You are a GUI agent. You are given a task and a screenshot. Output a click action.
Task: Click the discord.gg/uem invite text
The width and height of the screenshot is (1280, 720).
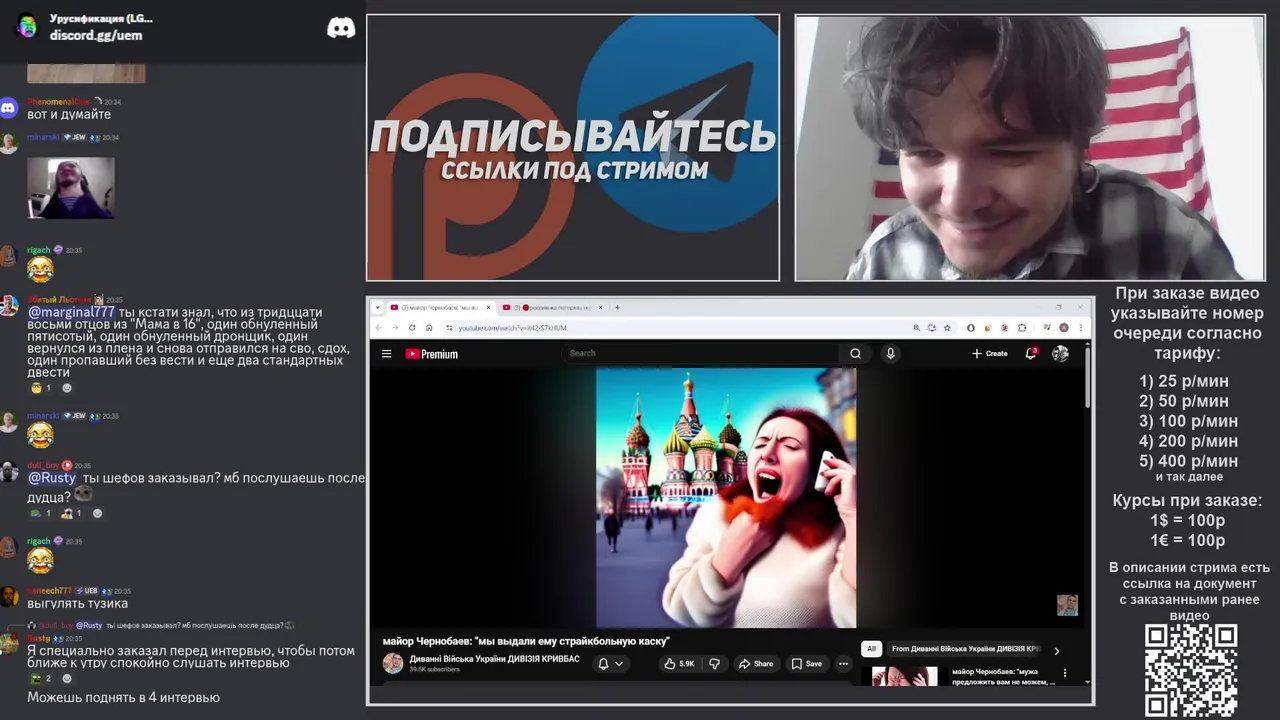tap(96, 35)
